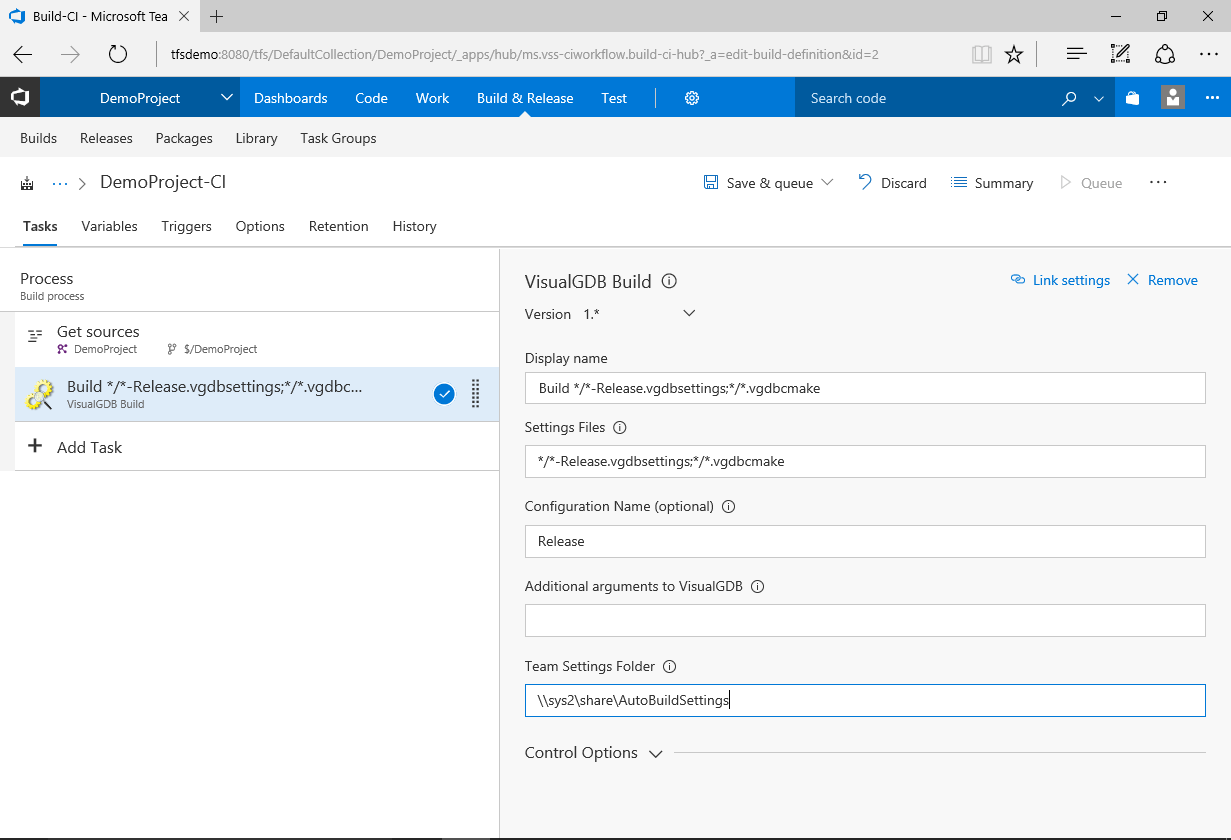Click the user profile avatar icon top right
This screenshot has width=1231, height=840.
(1172, 98)
